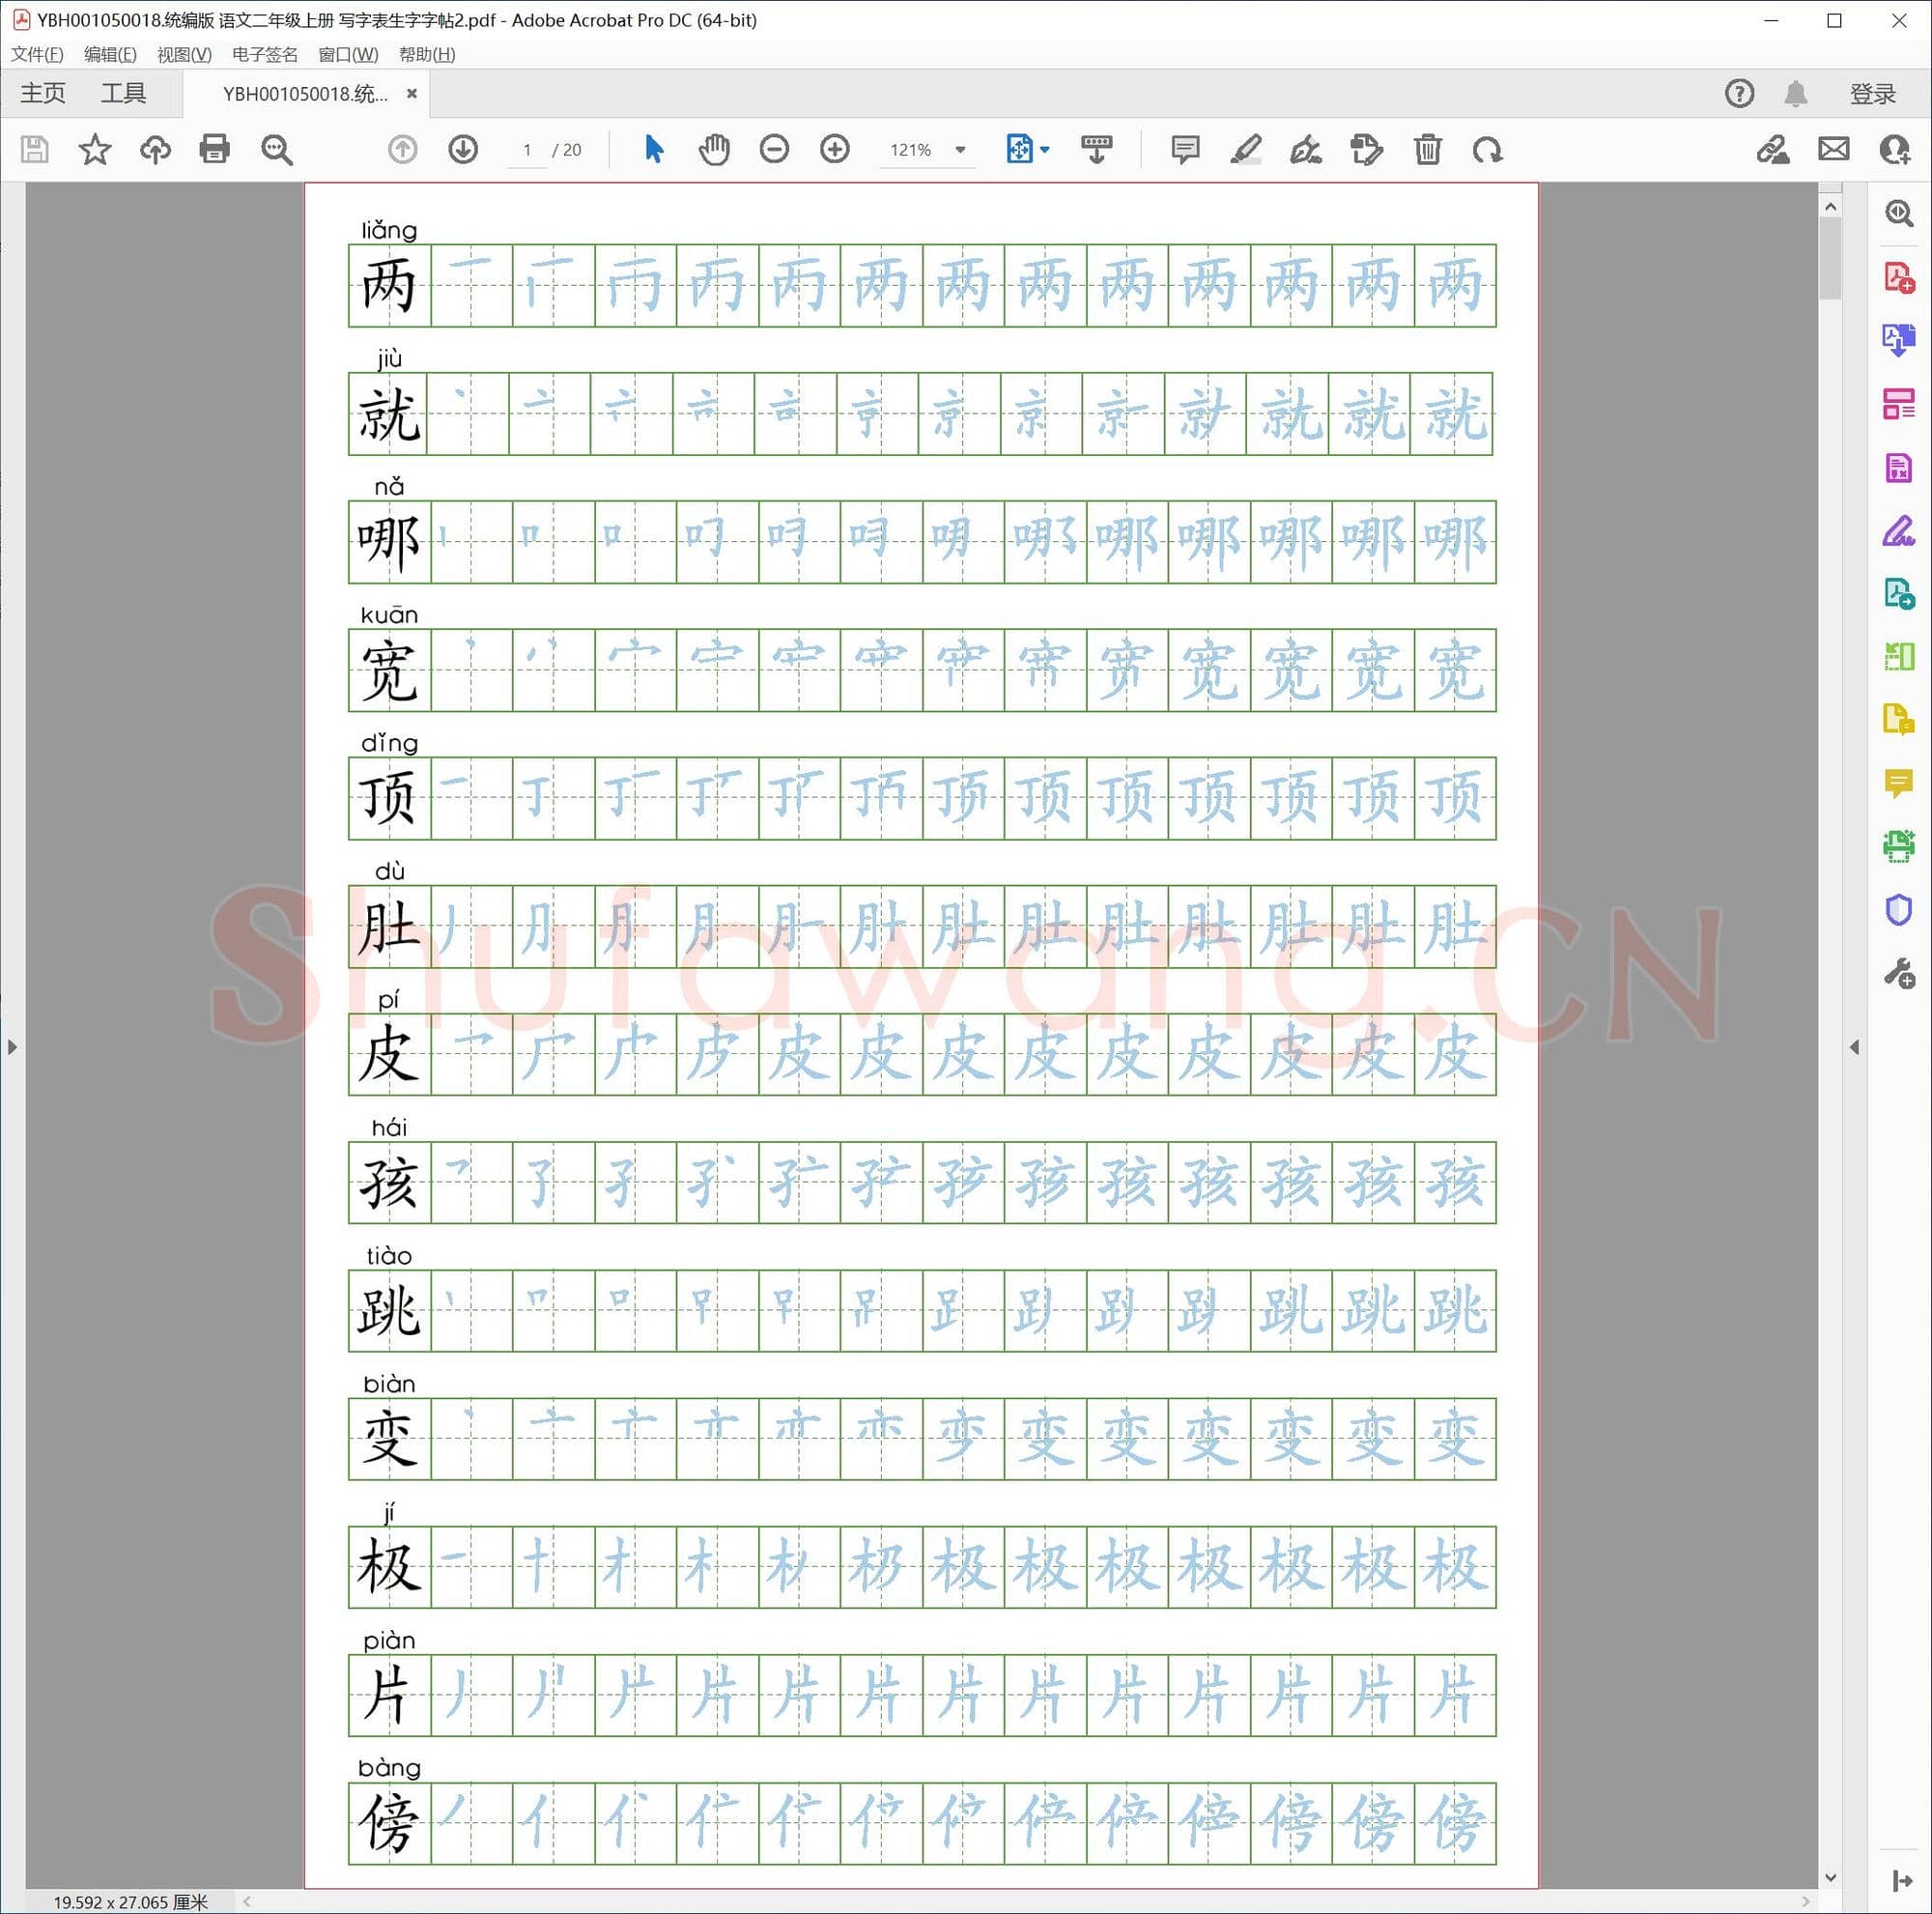
Task: Open the 视图(V) menu
Action: click(x=187, y=54)
